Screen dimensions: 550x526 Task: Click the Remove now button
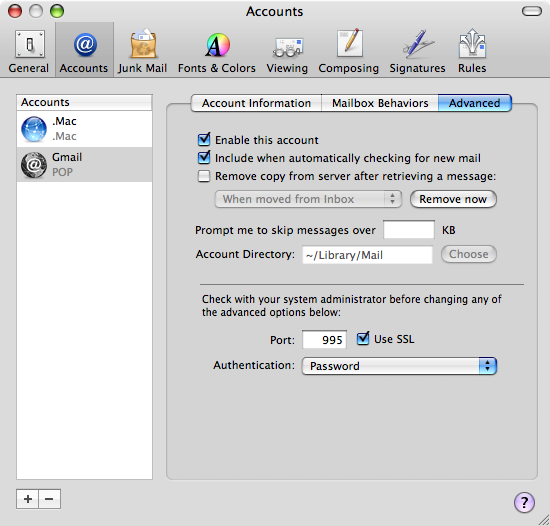pyautogui.click(x=453, y=199)
